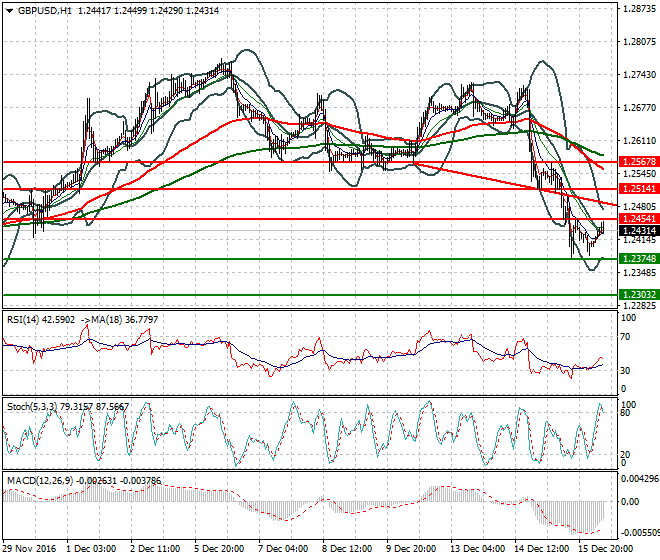The image size is (660, 560).
Task: Click the 1.27430 price scale value
Action: coord(639,75)
